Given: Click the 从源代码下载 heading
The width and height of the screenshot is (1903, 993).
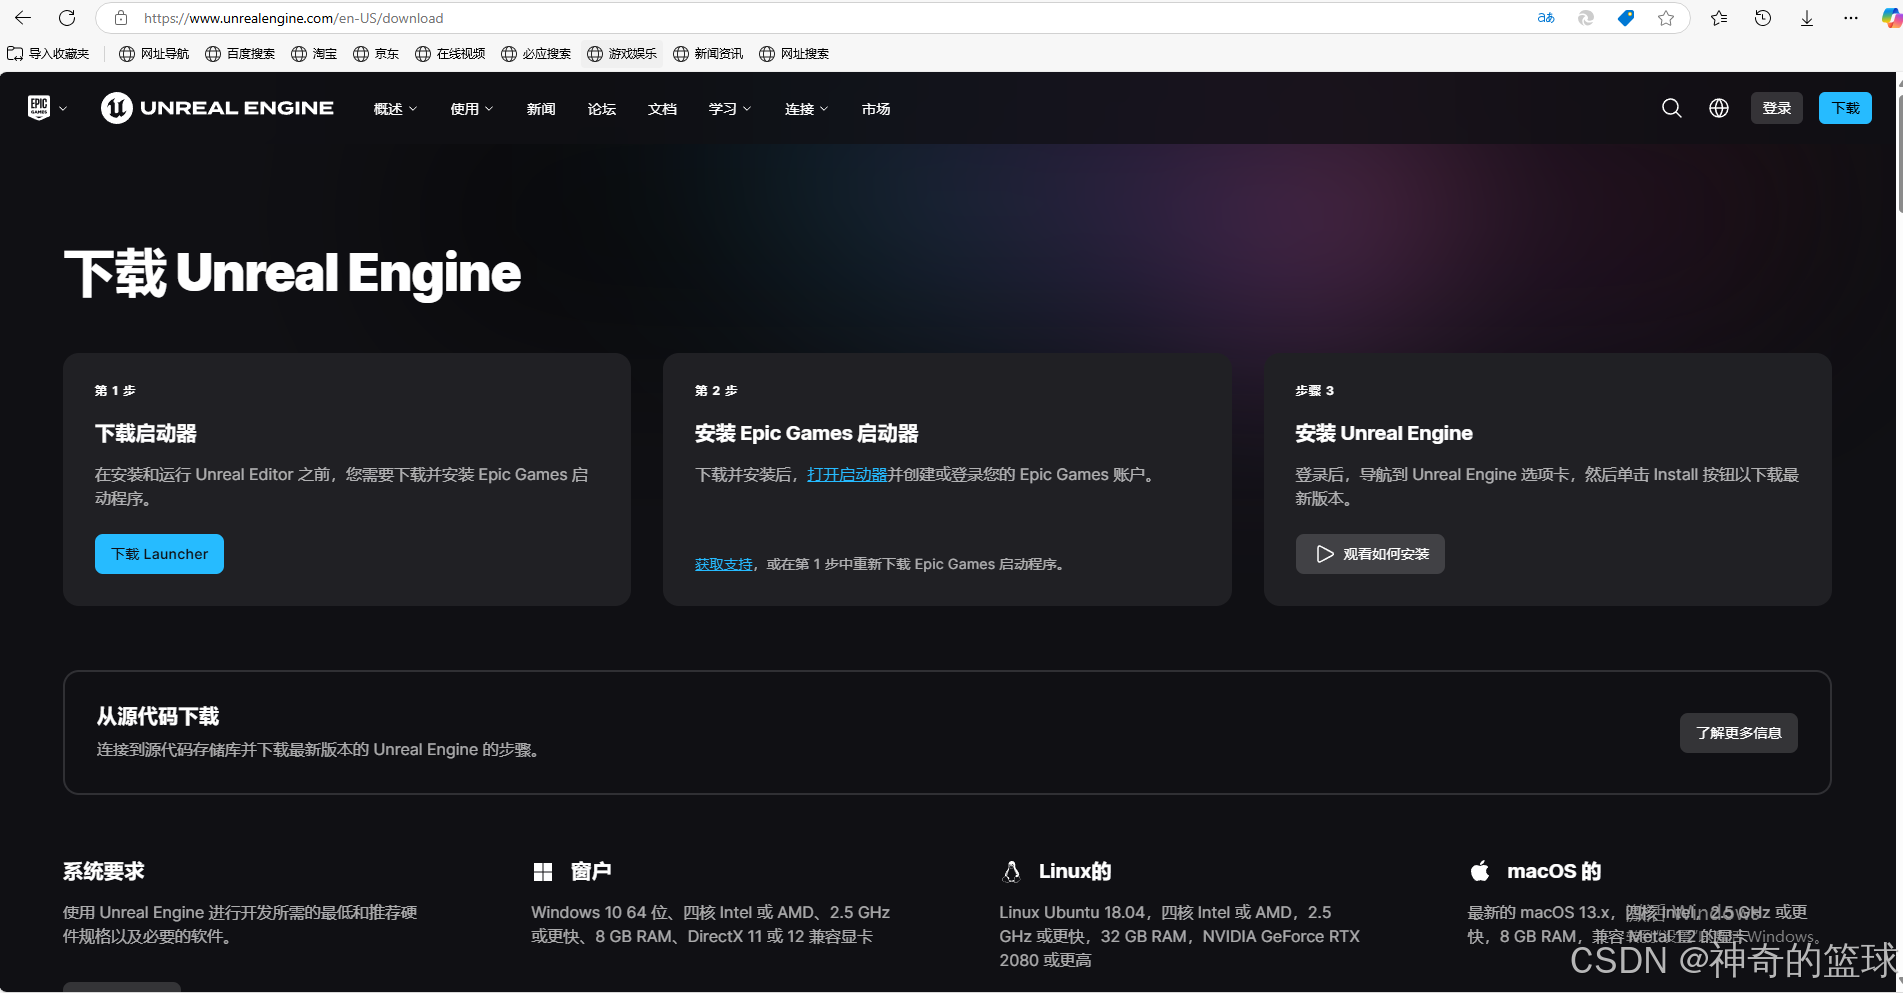Looking at the screenshot, I should 158,716.
